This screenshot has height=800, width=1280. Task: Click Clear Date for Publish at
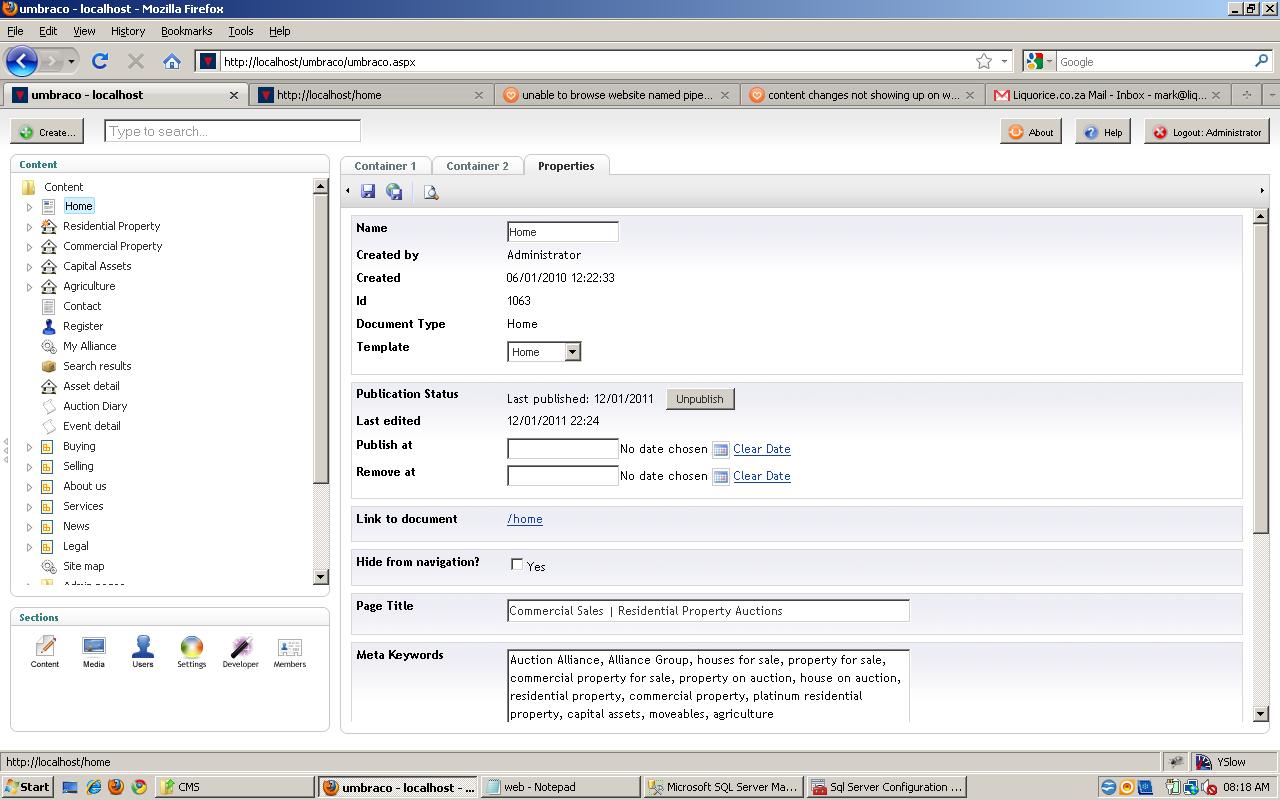(762, 449)
